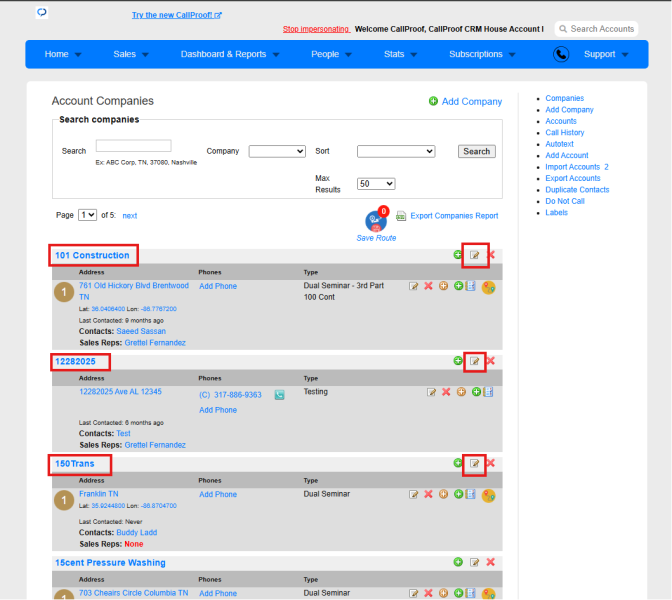Open the Dashboard & Reports menu

coord(230,54)
